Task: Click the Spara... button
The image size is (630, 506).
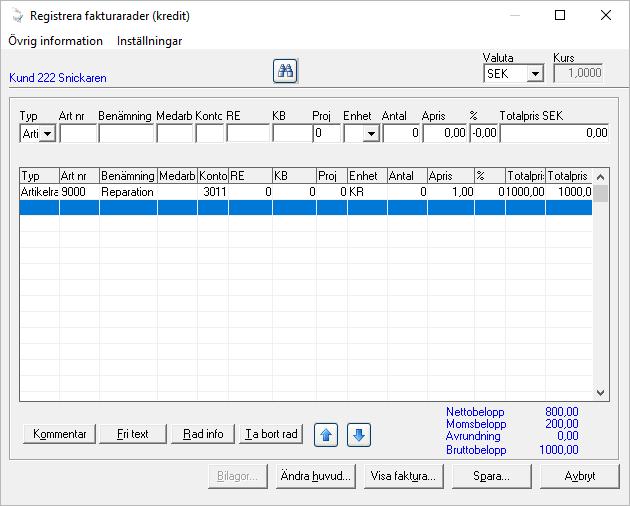Action: 492,476
